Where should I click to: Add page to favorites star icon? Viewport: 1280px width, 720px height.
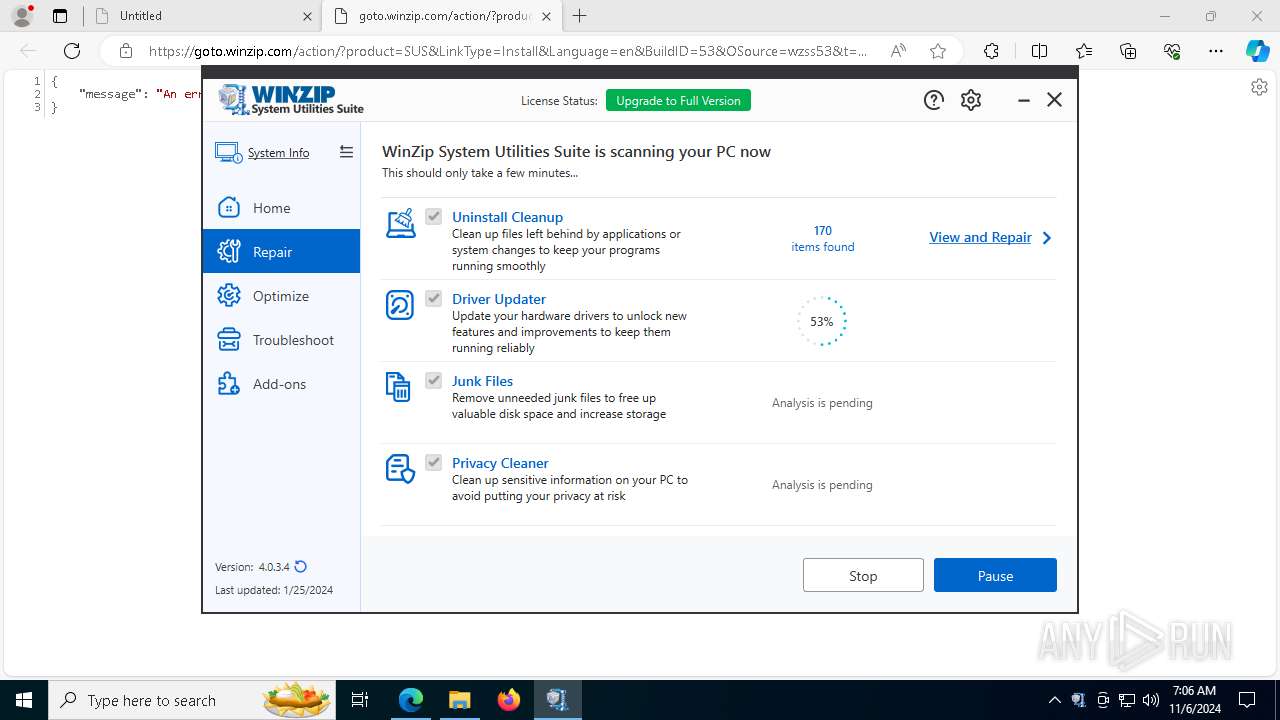937,51
